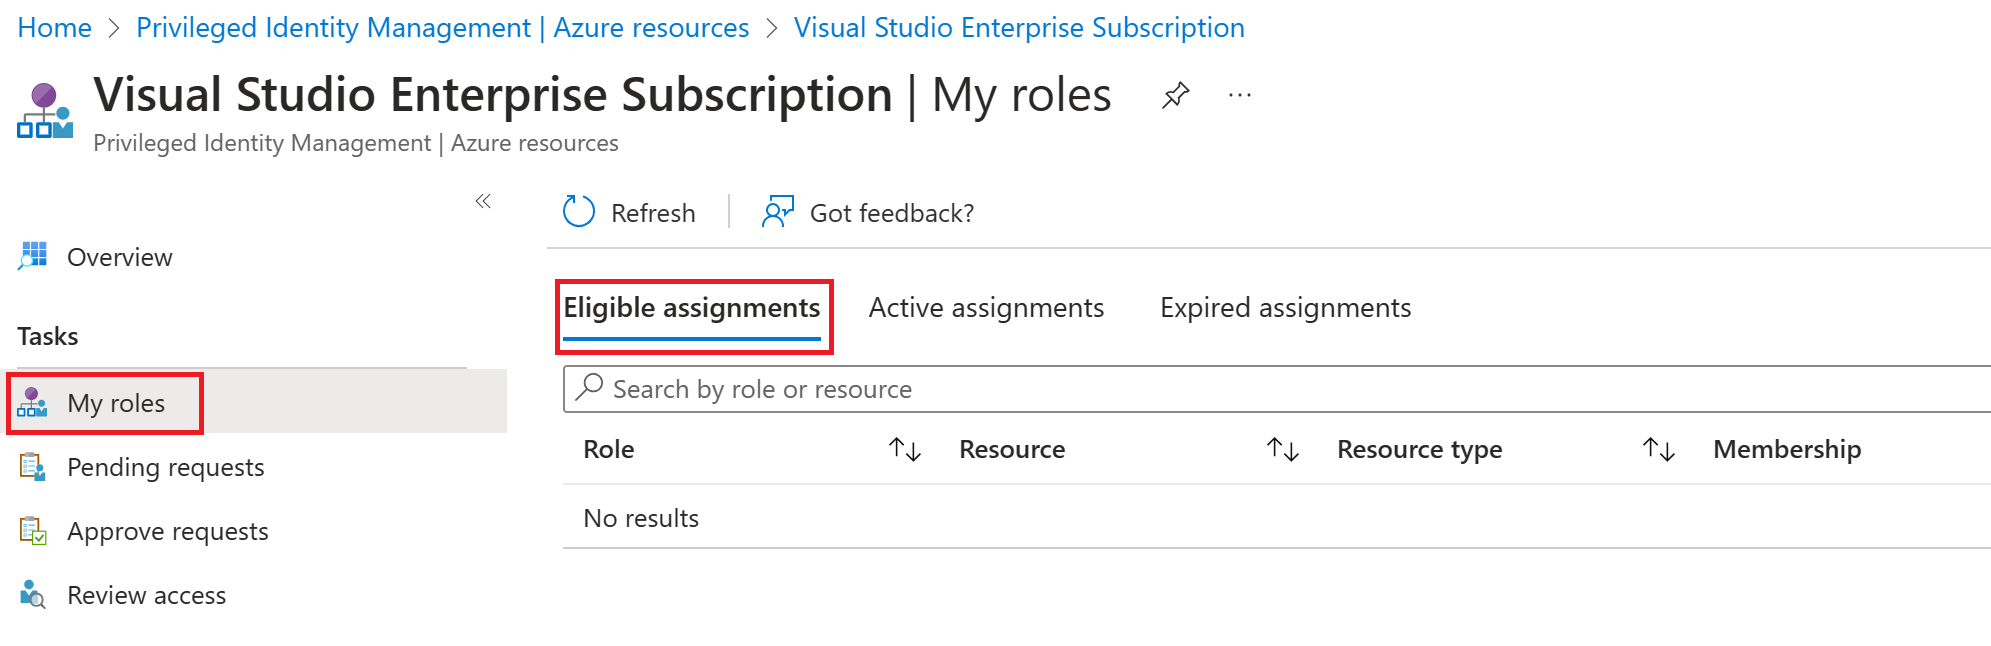1991x646 pixels.
Task: Sort by Resource type column arrows
Action: pos(1658,450)
